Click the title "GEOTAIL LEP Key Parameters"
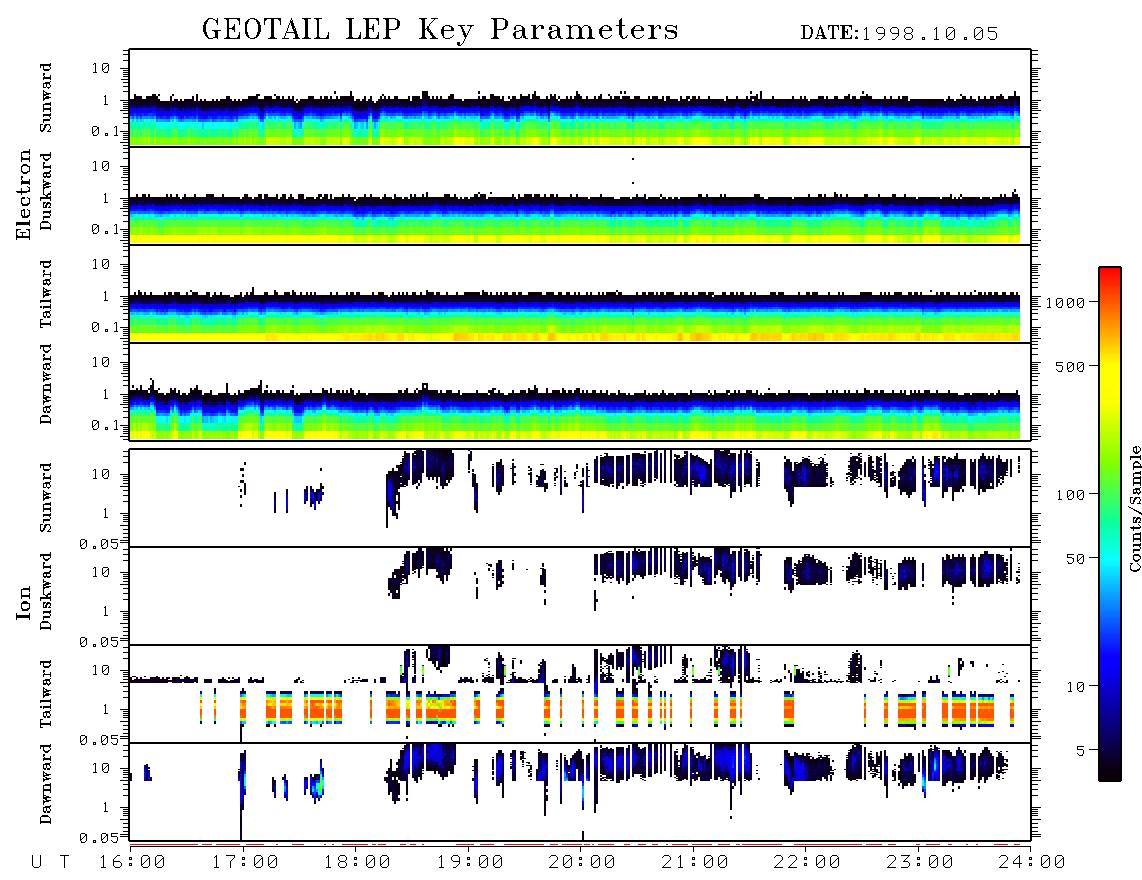 point(440,30)
